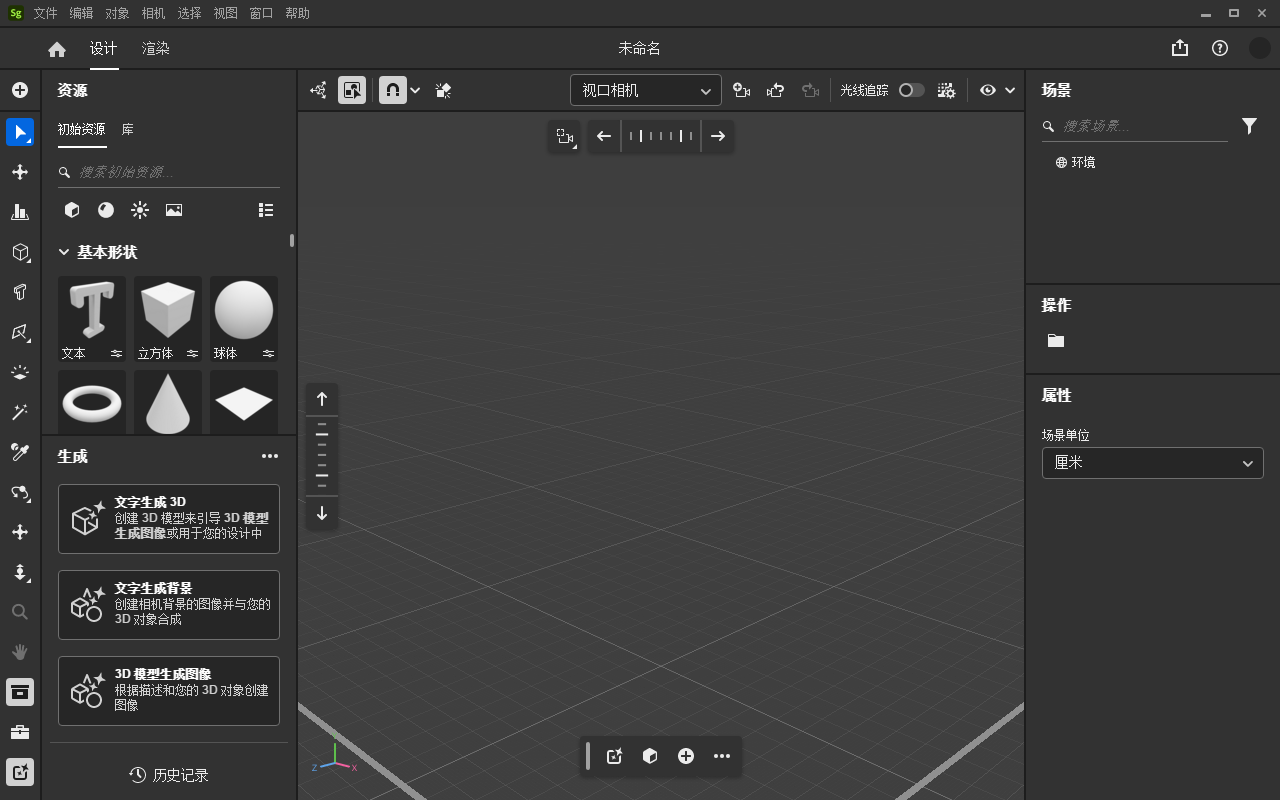This screenshot has height=800, width=1280.
Task: Click the Add object plus icon in left toolbar
Action: (x=20, y=90)
